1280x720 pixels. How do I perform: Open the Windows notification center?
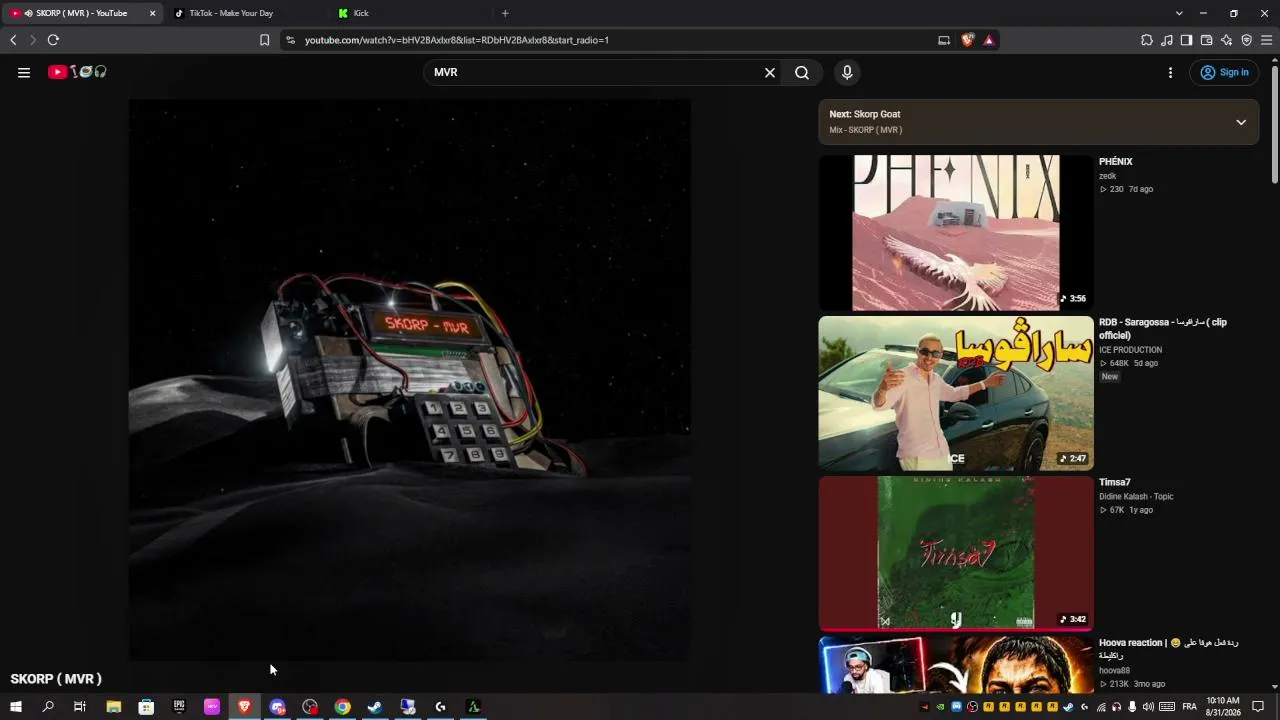[x=1258, y=707]
